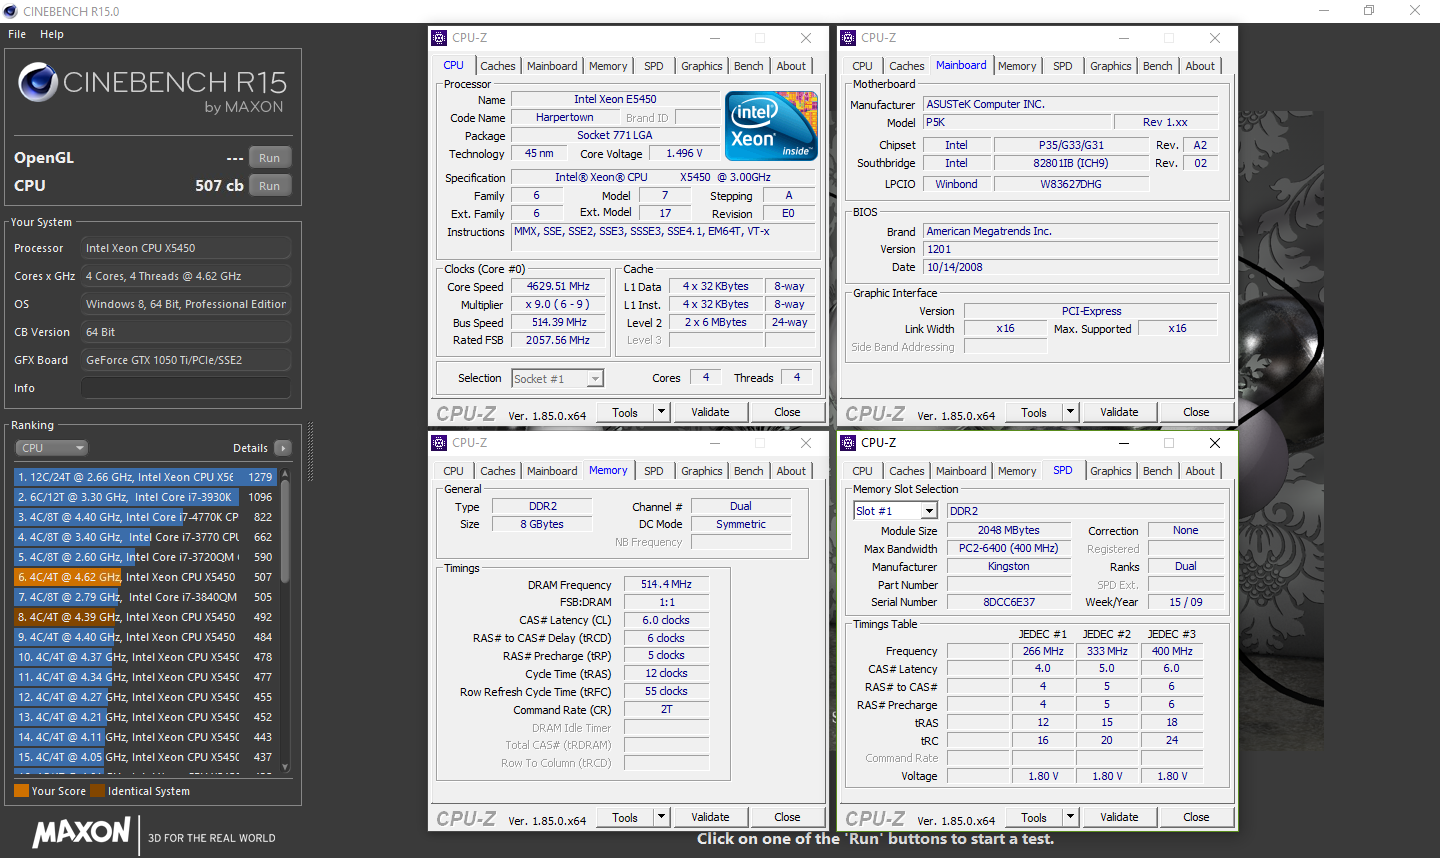Click the Your Score orange legend swatch
Image resolution: width=1440 pixels, height=858 pixels.
click(21, 791)
